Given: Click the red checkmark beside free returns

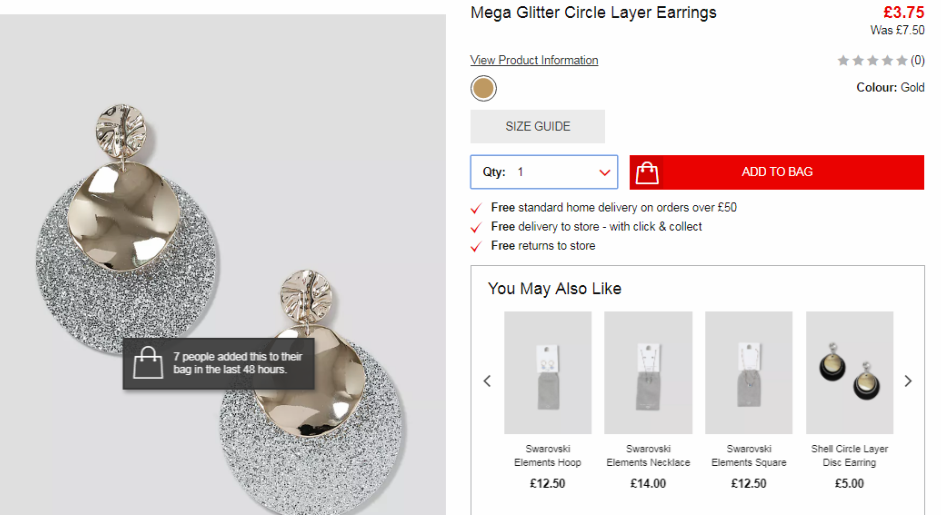Looking at the screenshot, I should click(x=476, y=247).
